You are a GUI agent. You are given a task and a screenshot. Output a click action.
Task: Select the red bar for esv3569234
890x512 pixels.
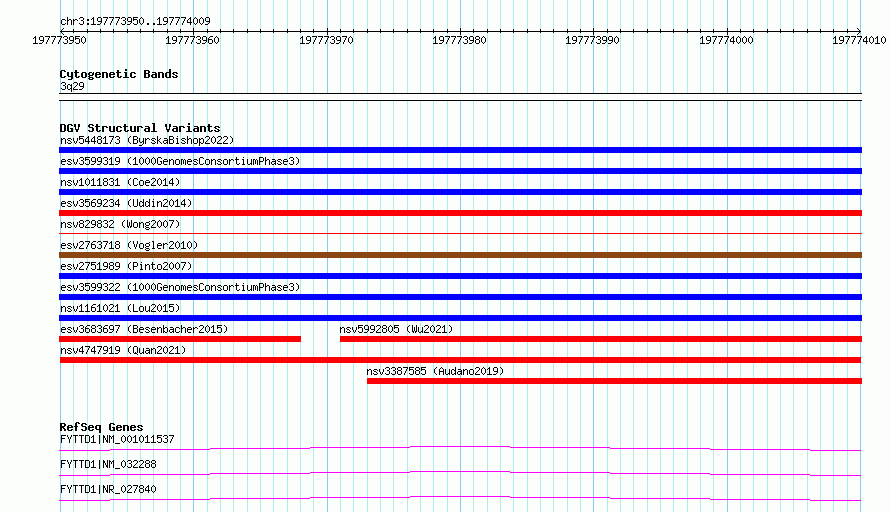point(460,213)
